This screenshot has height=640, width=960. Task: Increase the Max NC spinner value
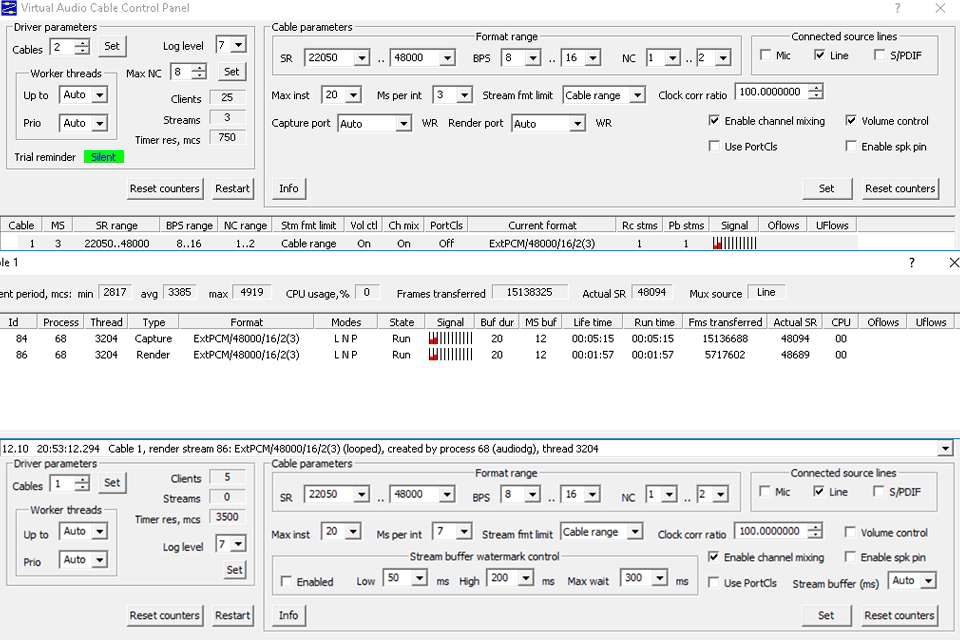[x=199, y=67]
